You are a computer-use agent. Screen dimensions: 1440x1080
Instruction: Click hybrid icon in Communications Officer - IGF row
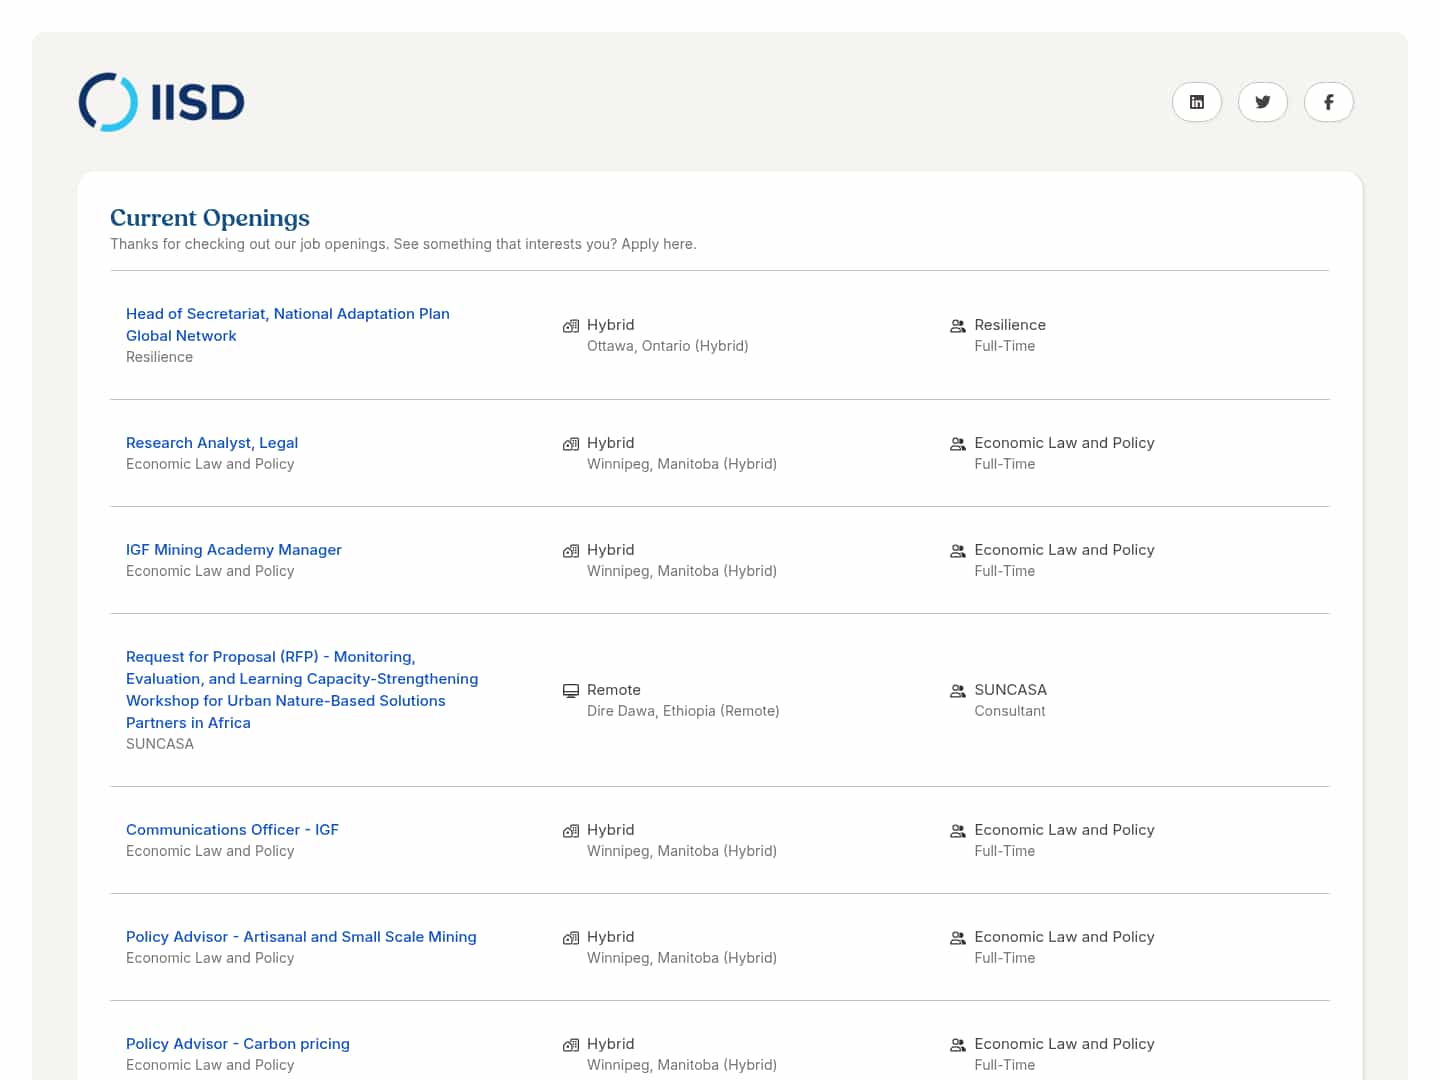(571, 831)
